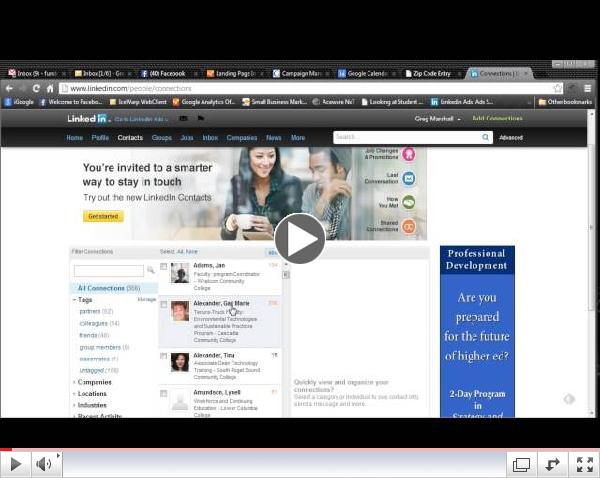Switch to the Campaign Manager browser tab

(x=301, y=73)
